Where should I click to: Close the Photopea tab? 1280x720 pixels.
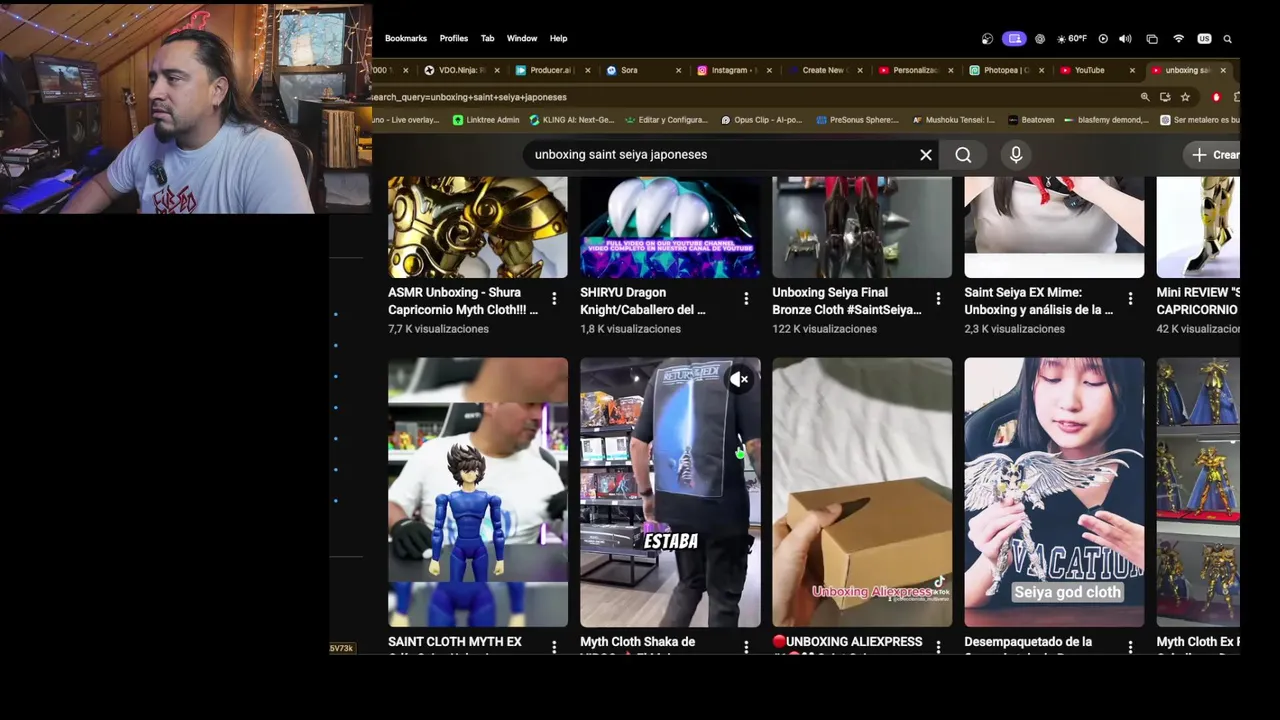pyautogui.click(x=1041, y=70)
